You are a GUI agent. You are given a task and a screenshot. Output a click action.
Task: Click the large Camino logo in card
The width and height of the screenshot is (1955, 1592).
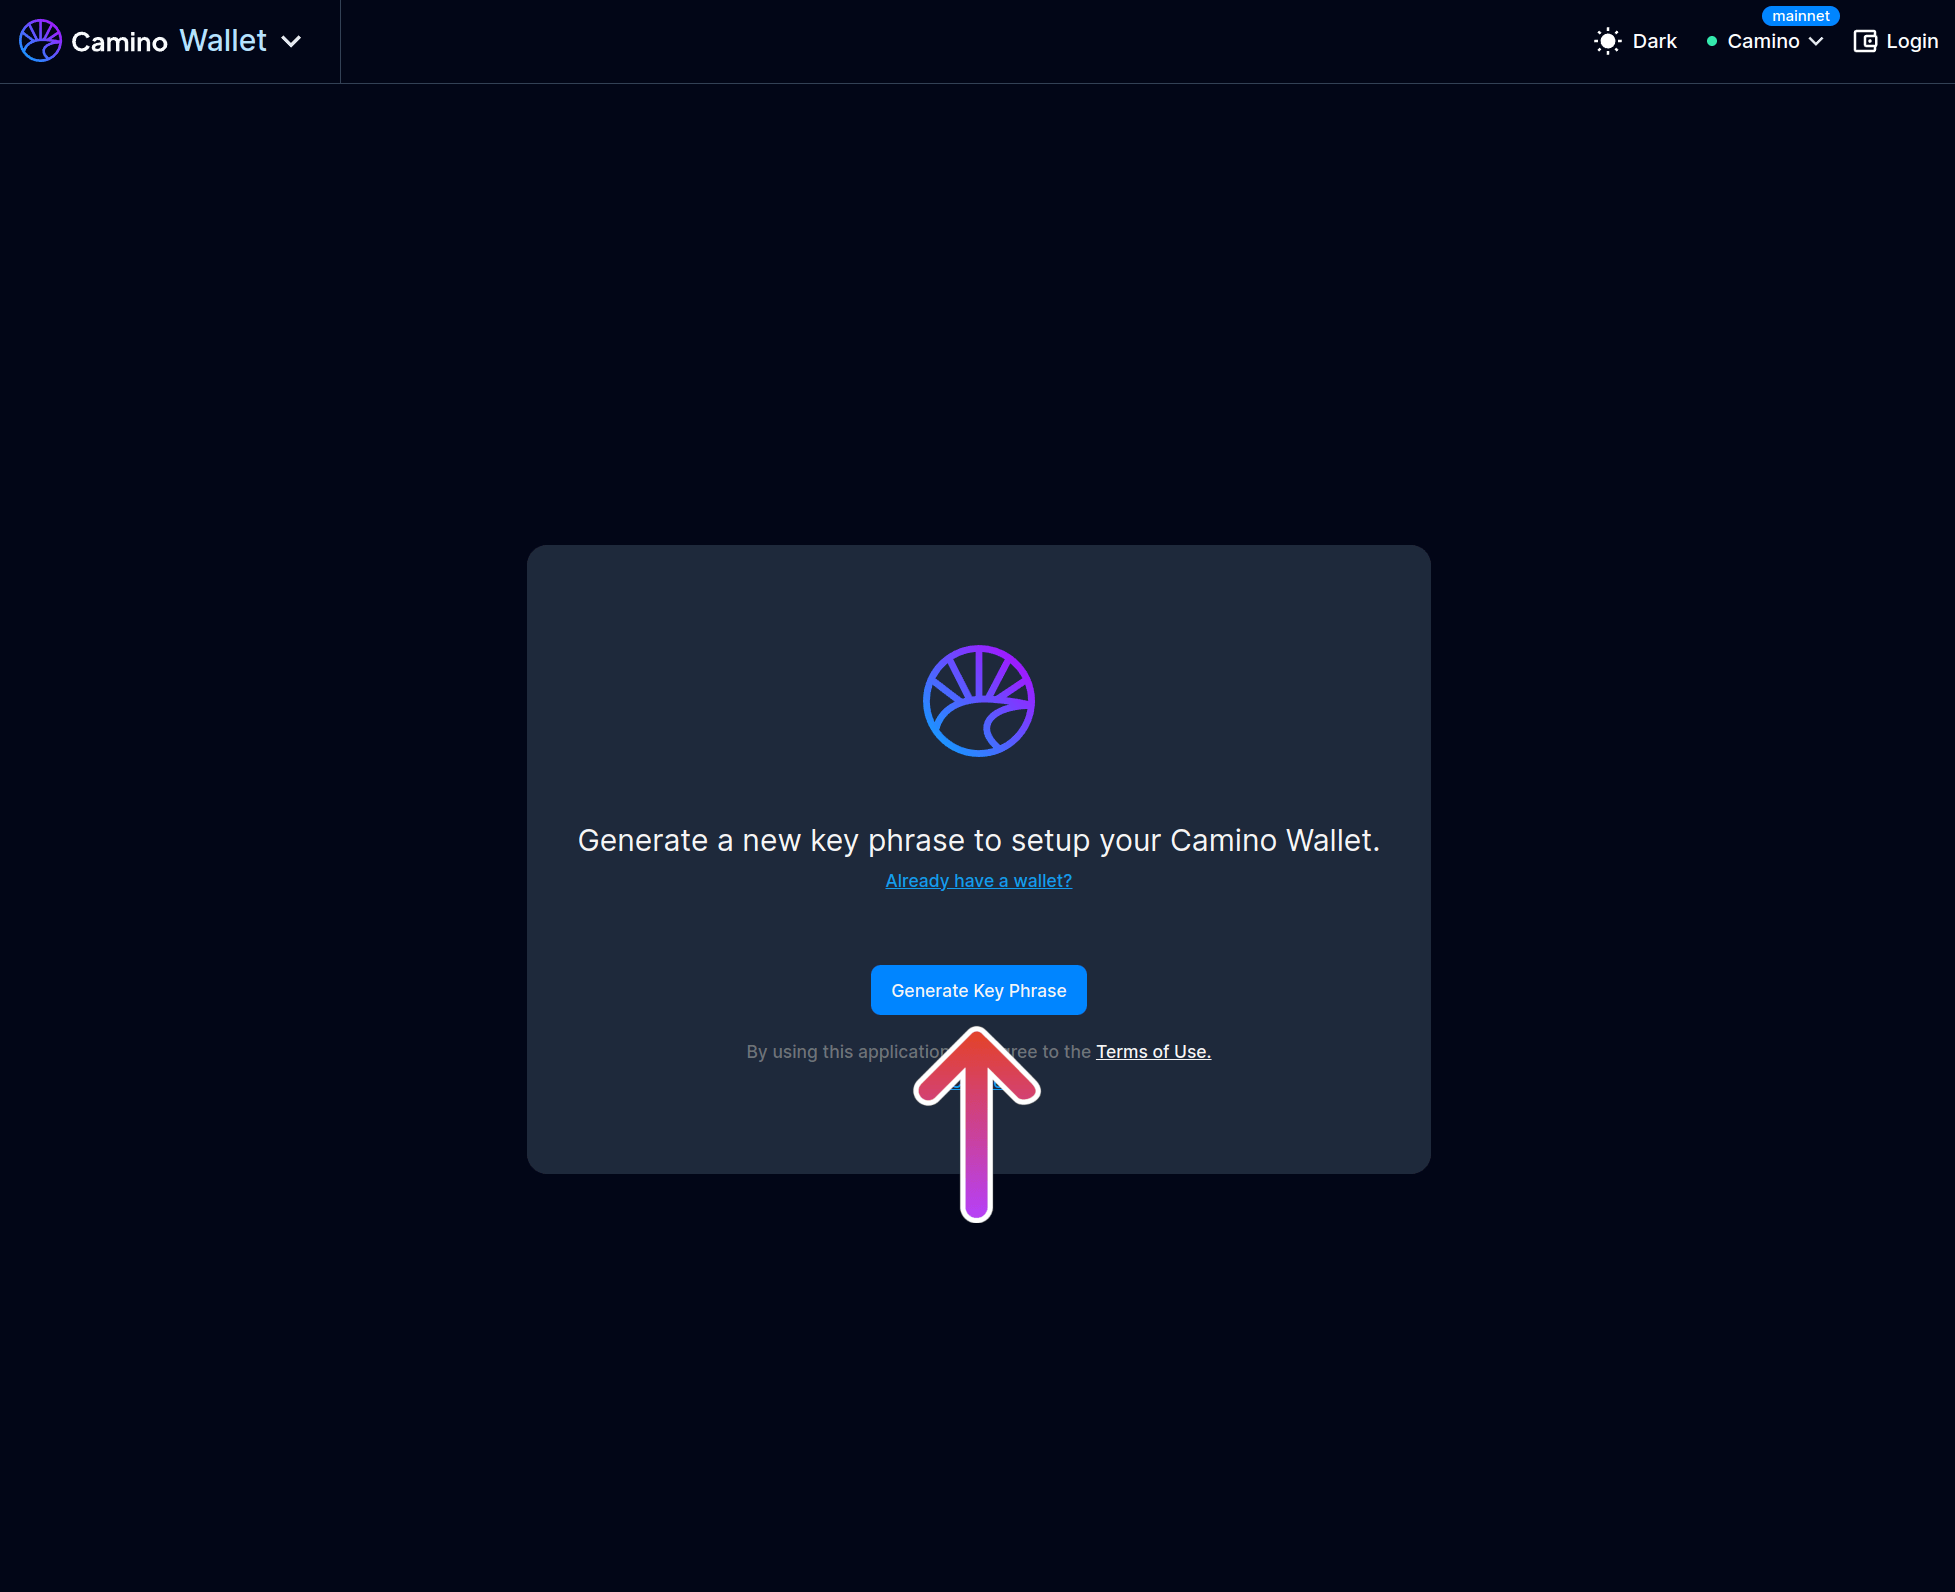[x=978, y=701]
